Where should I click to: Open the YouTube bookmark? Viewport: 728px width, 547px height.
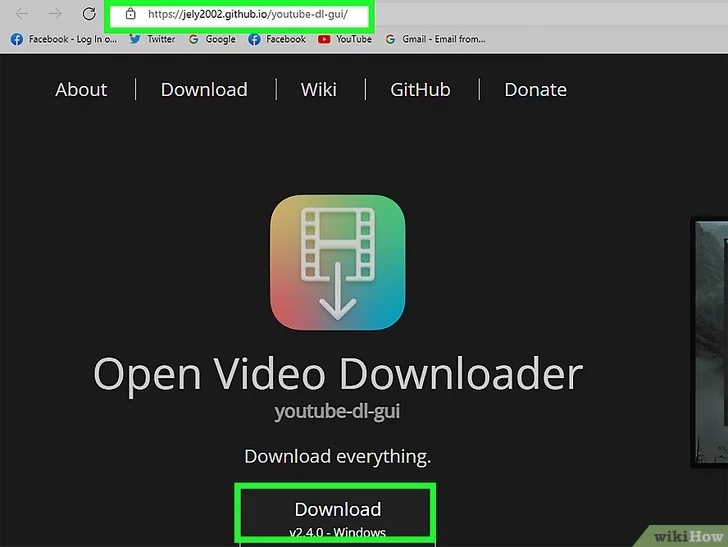[344, 39]
